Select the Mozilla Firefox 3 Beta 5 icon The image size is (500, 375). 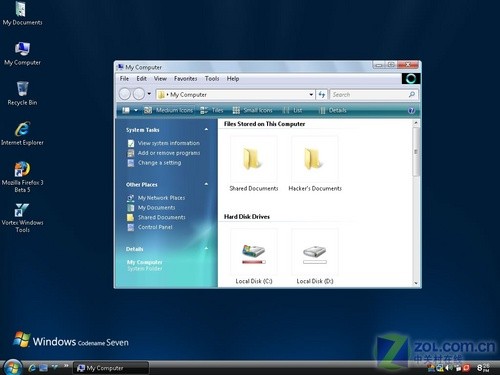point(22,177)
